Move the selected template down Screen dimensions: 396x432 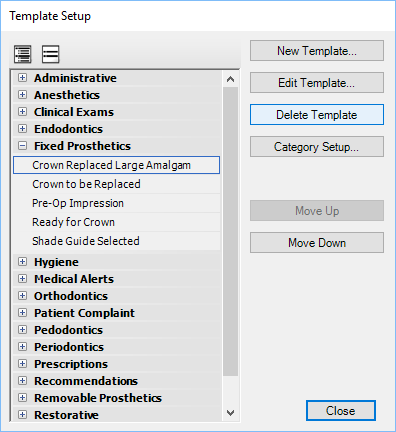tap(317, 243)
